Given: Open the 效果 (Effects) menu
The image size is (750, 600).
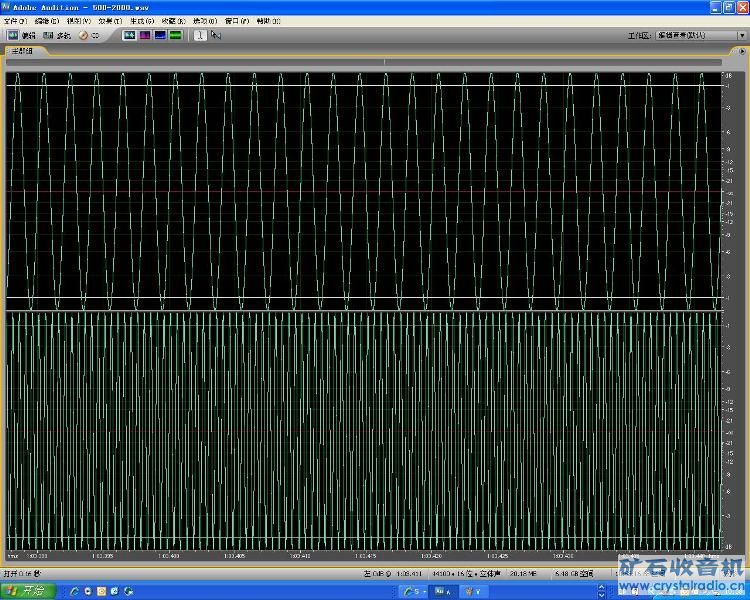Looking at the screenshot, I should tap(110, 21).
